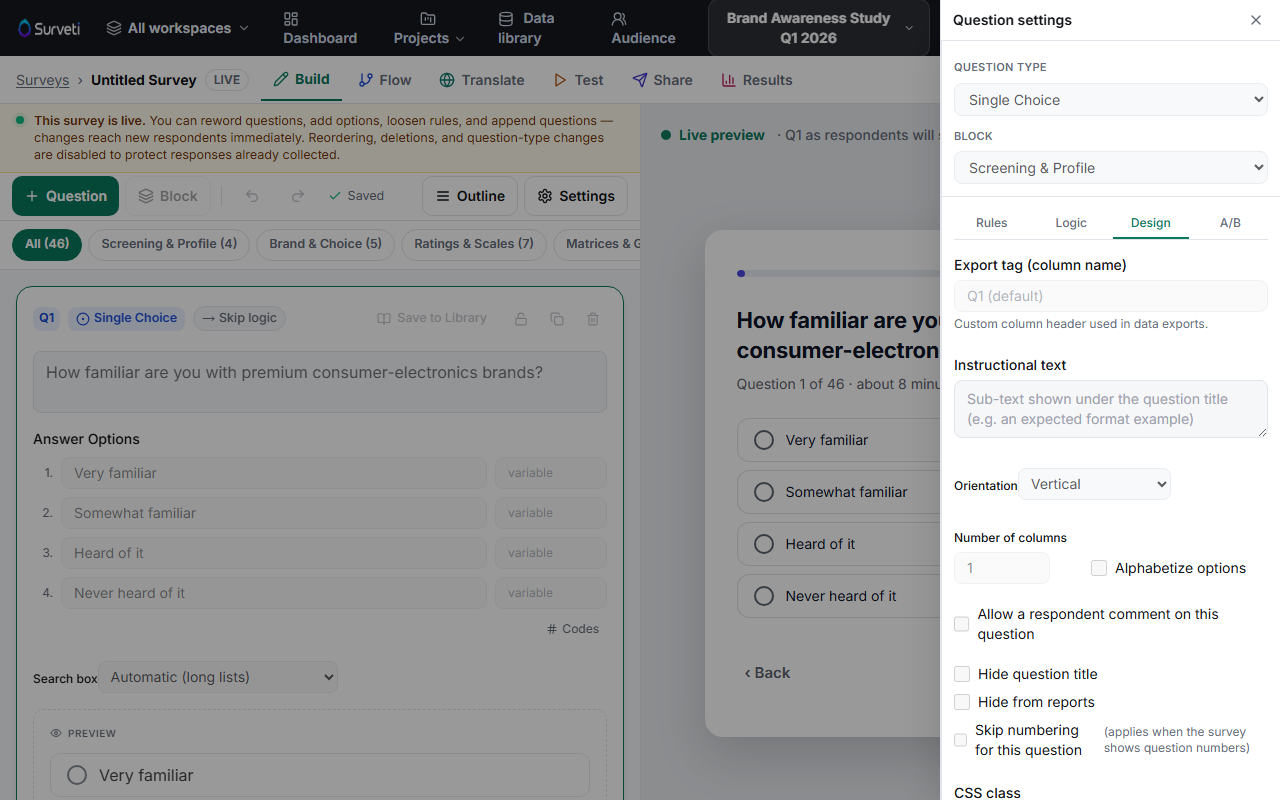Filter by Ratings & Scales (7)
The image size is (1280, 800).
pyautogui.click(x=474, y=244)
